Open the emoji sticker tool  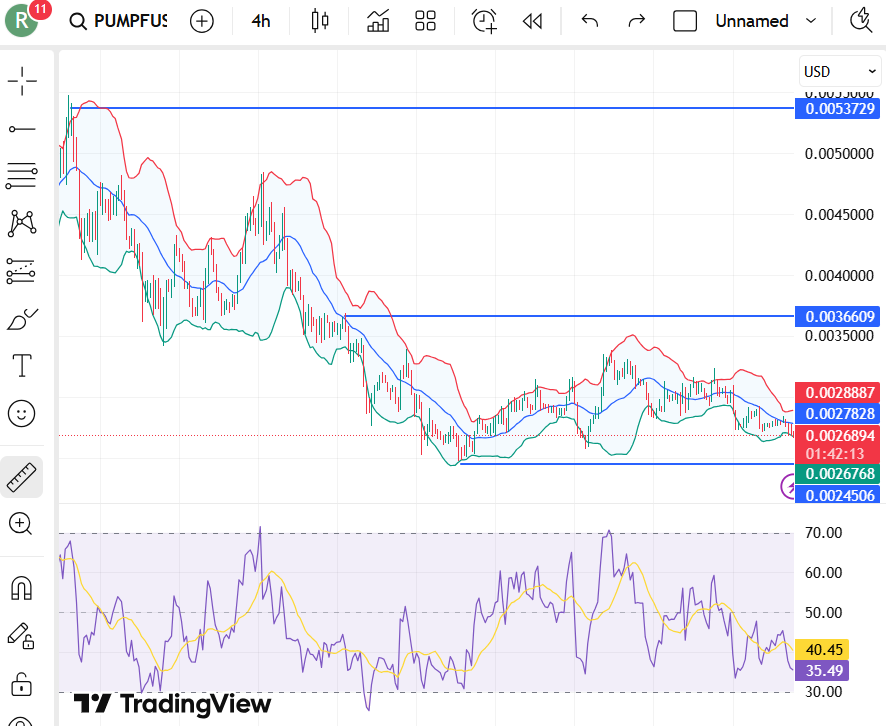coord(22,413)
